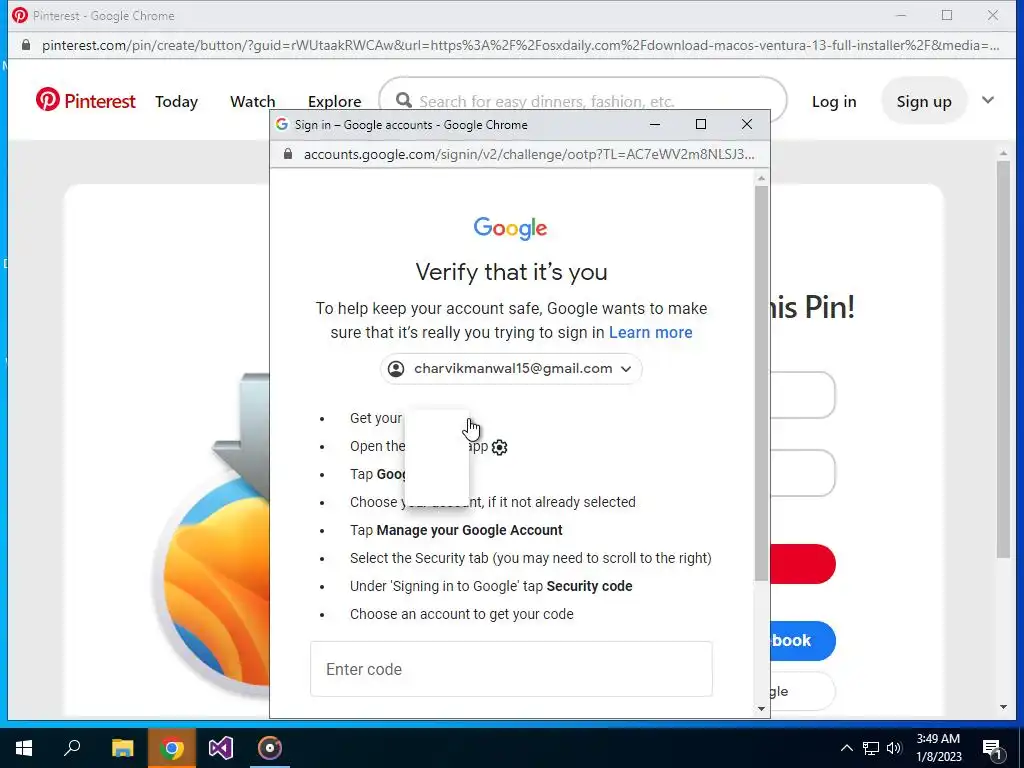Click the Google logo in sign-in window
The height and width of the screenshot is (768, 1024).
[x=511, y=228]
